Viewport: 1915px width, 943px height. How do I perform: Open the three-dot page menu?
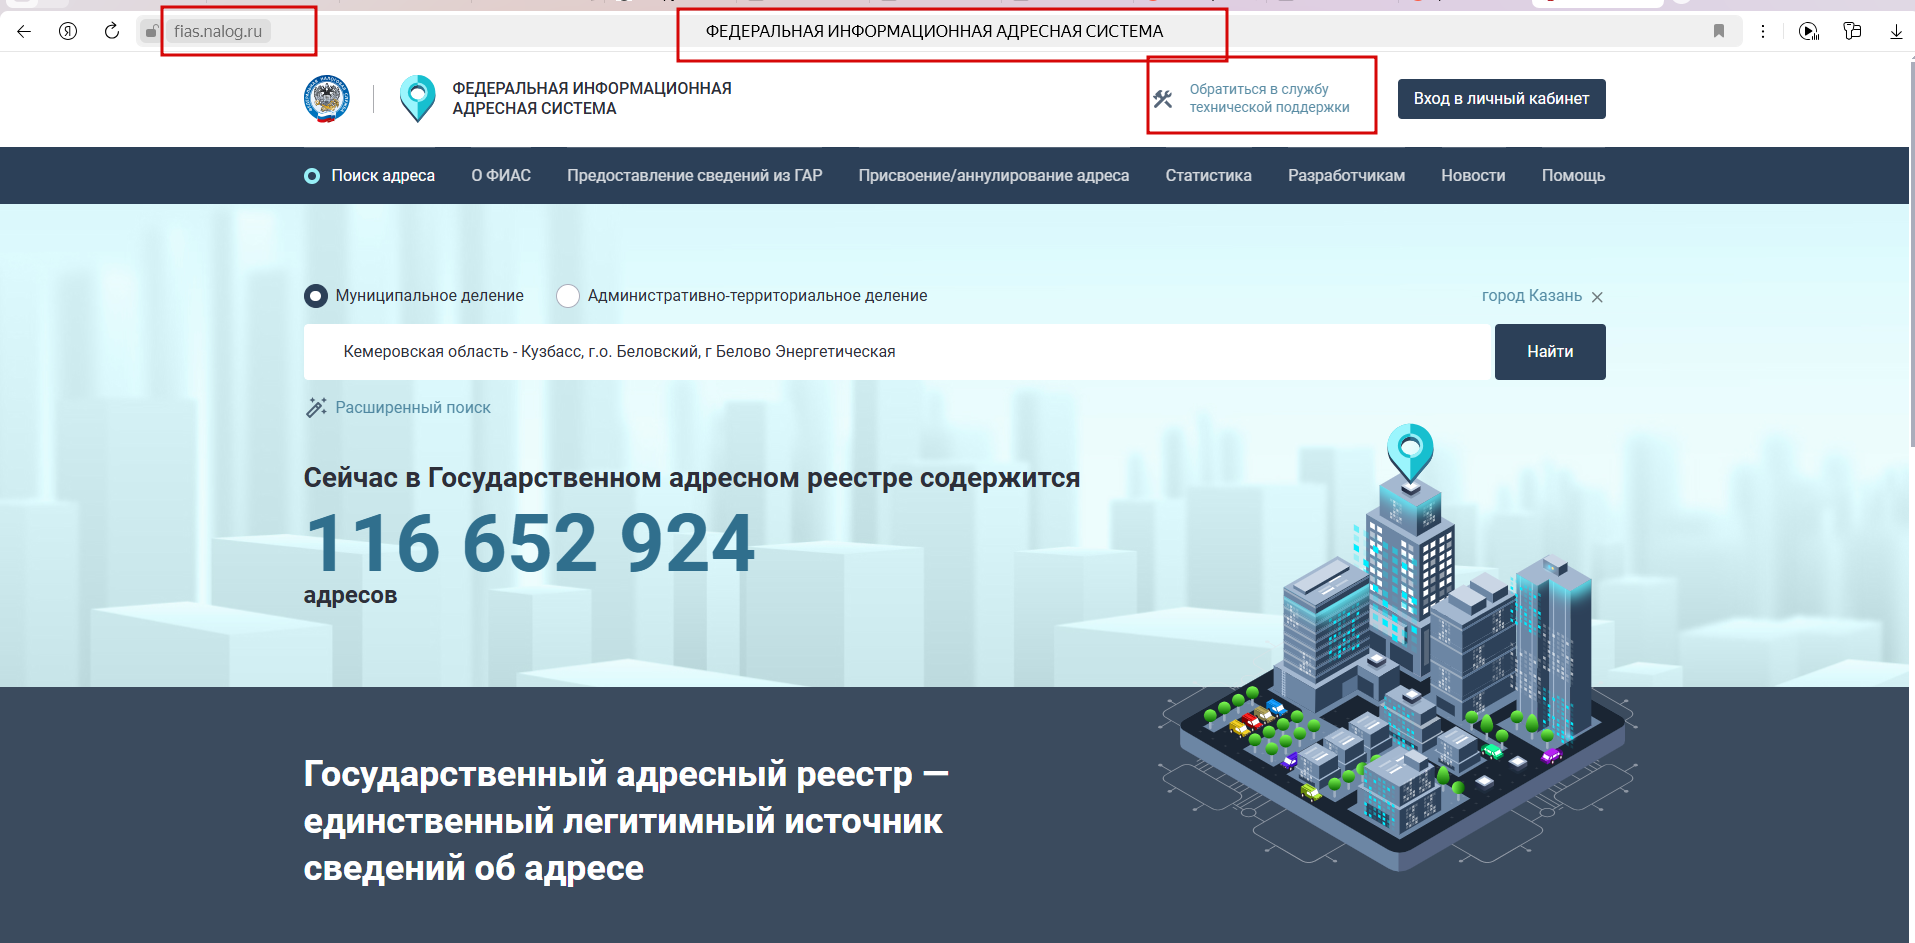tap(1763, 31)
